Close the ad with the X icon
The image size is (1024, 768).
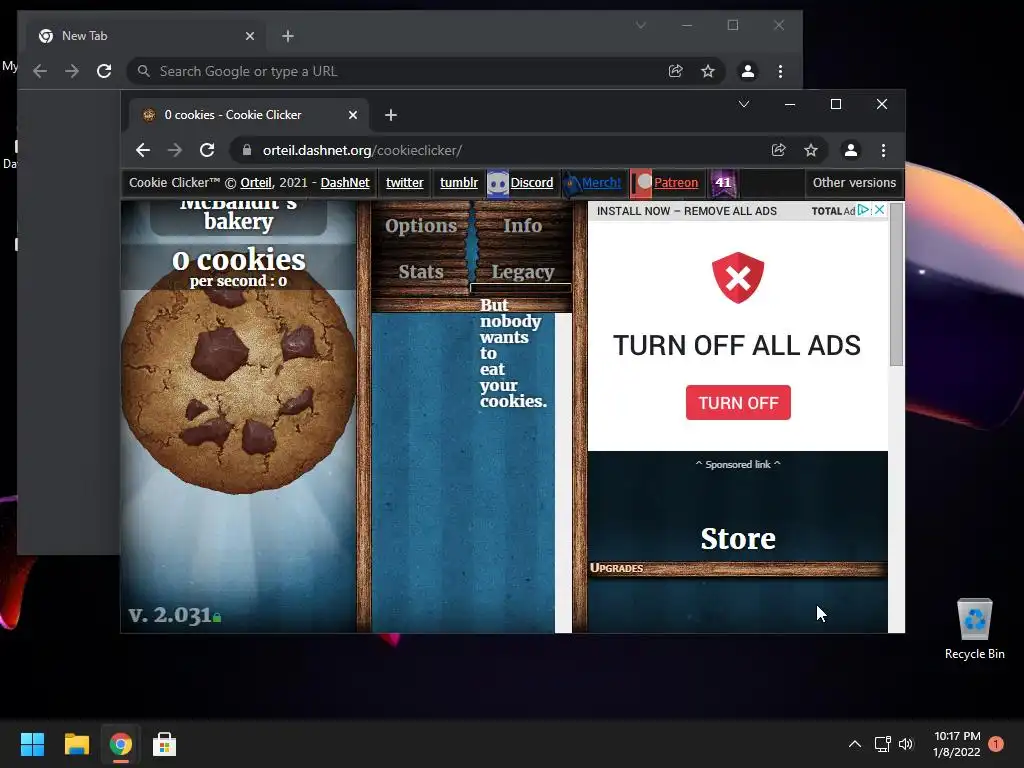pyautogui.click(x=880, y=210)
